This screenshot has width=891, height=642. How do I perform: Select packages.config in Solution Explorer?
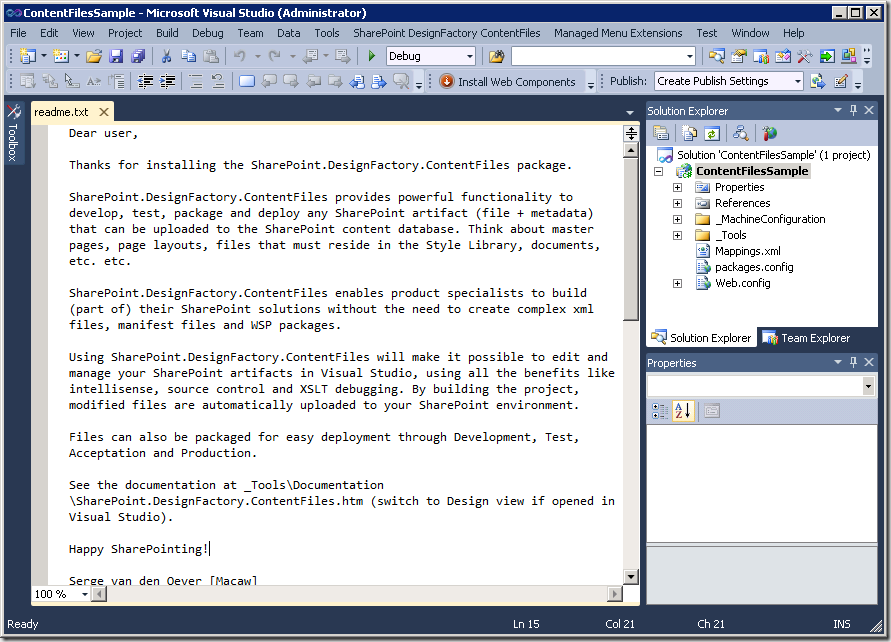coord(754,267)
